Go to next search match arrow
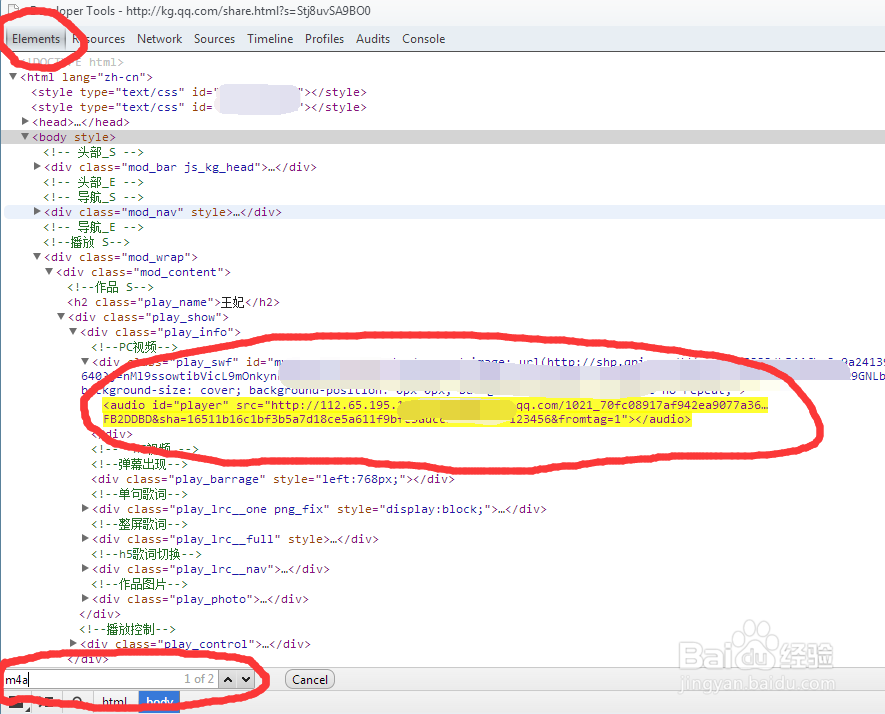885x714 pixels. 246,679
